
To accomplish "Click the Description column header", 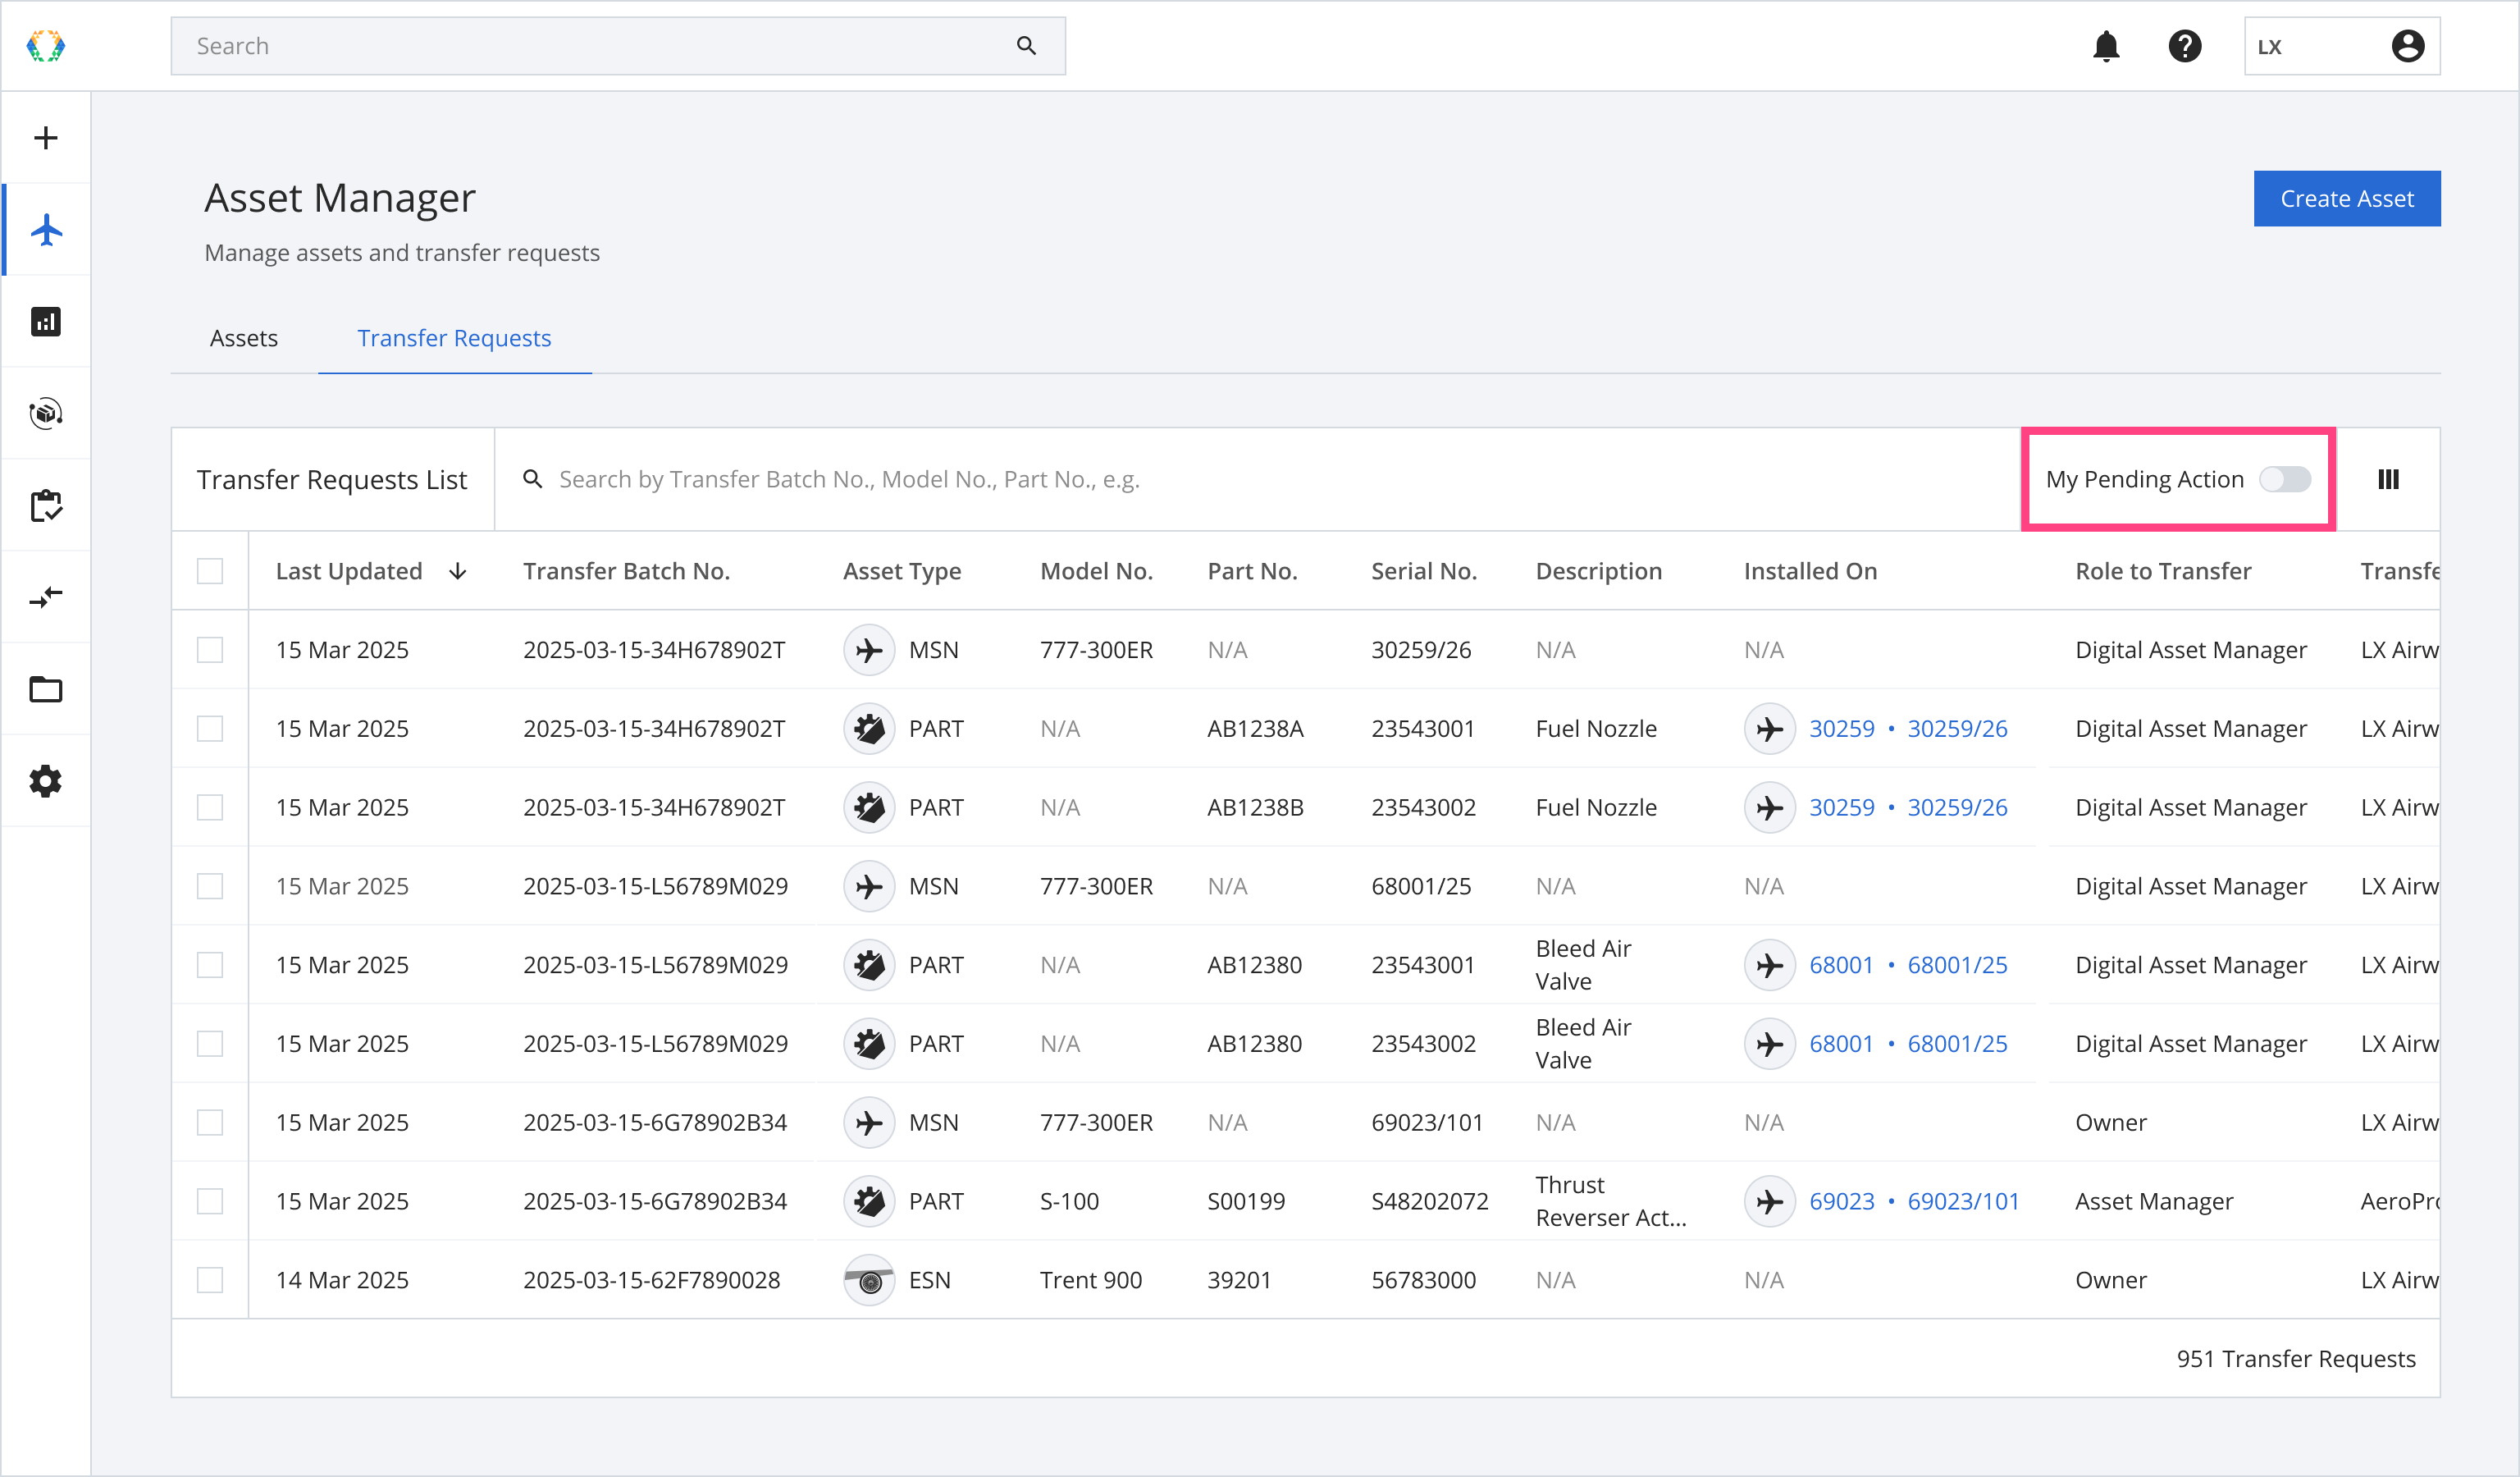I will click(1598, 571).
